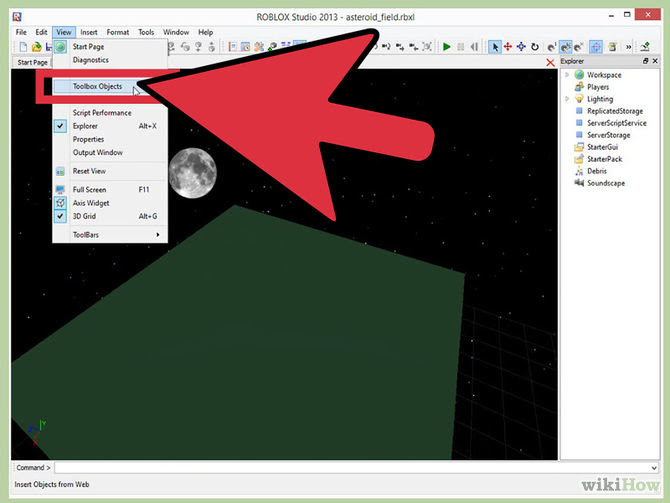Screen dimensions: 670x503
Task: Click the third join surfaces icon
Action: 579,47
